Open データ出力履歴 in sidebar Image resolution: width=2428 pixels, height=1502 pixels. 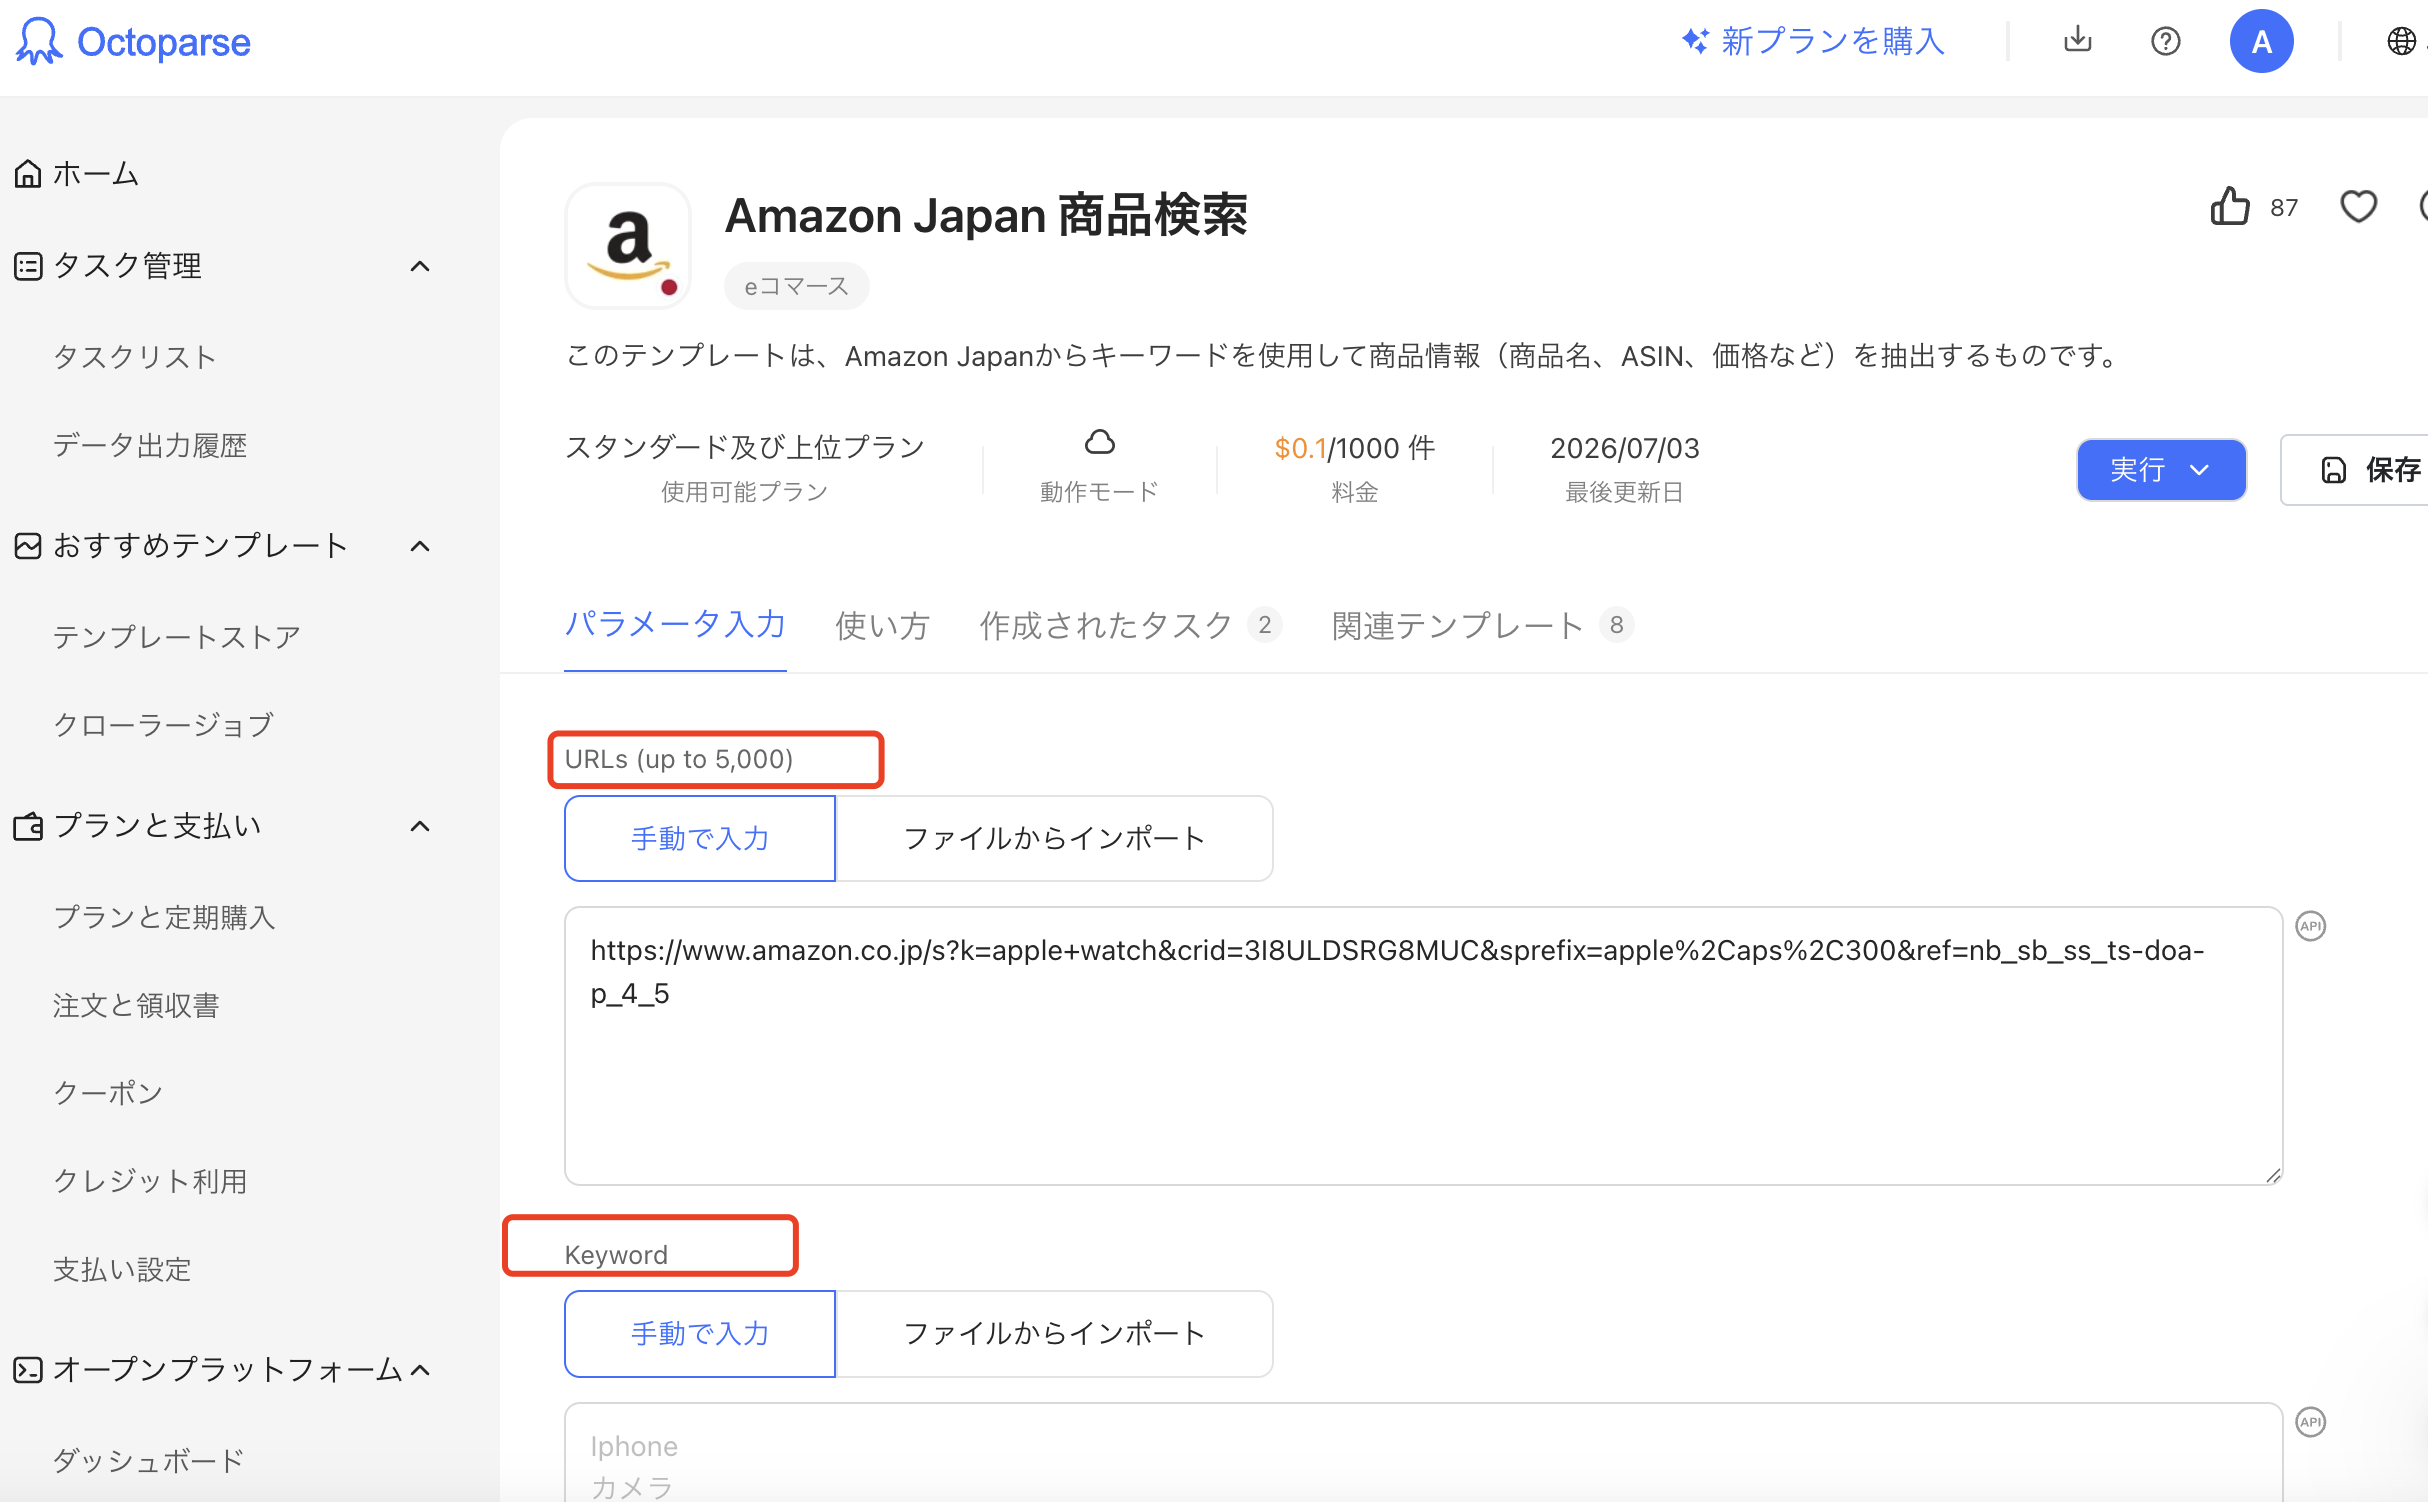(150, 445)
